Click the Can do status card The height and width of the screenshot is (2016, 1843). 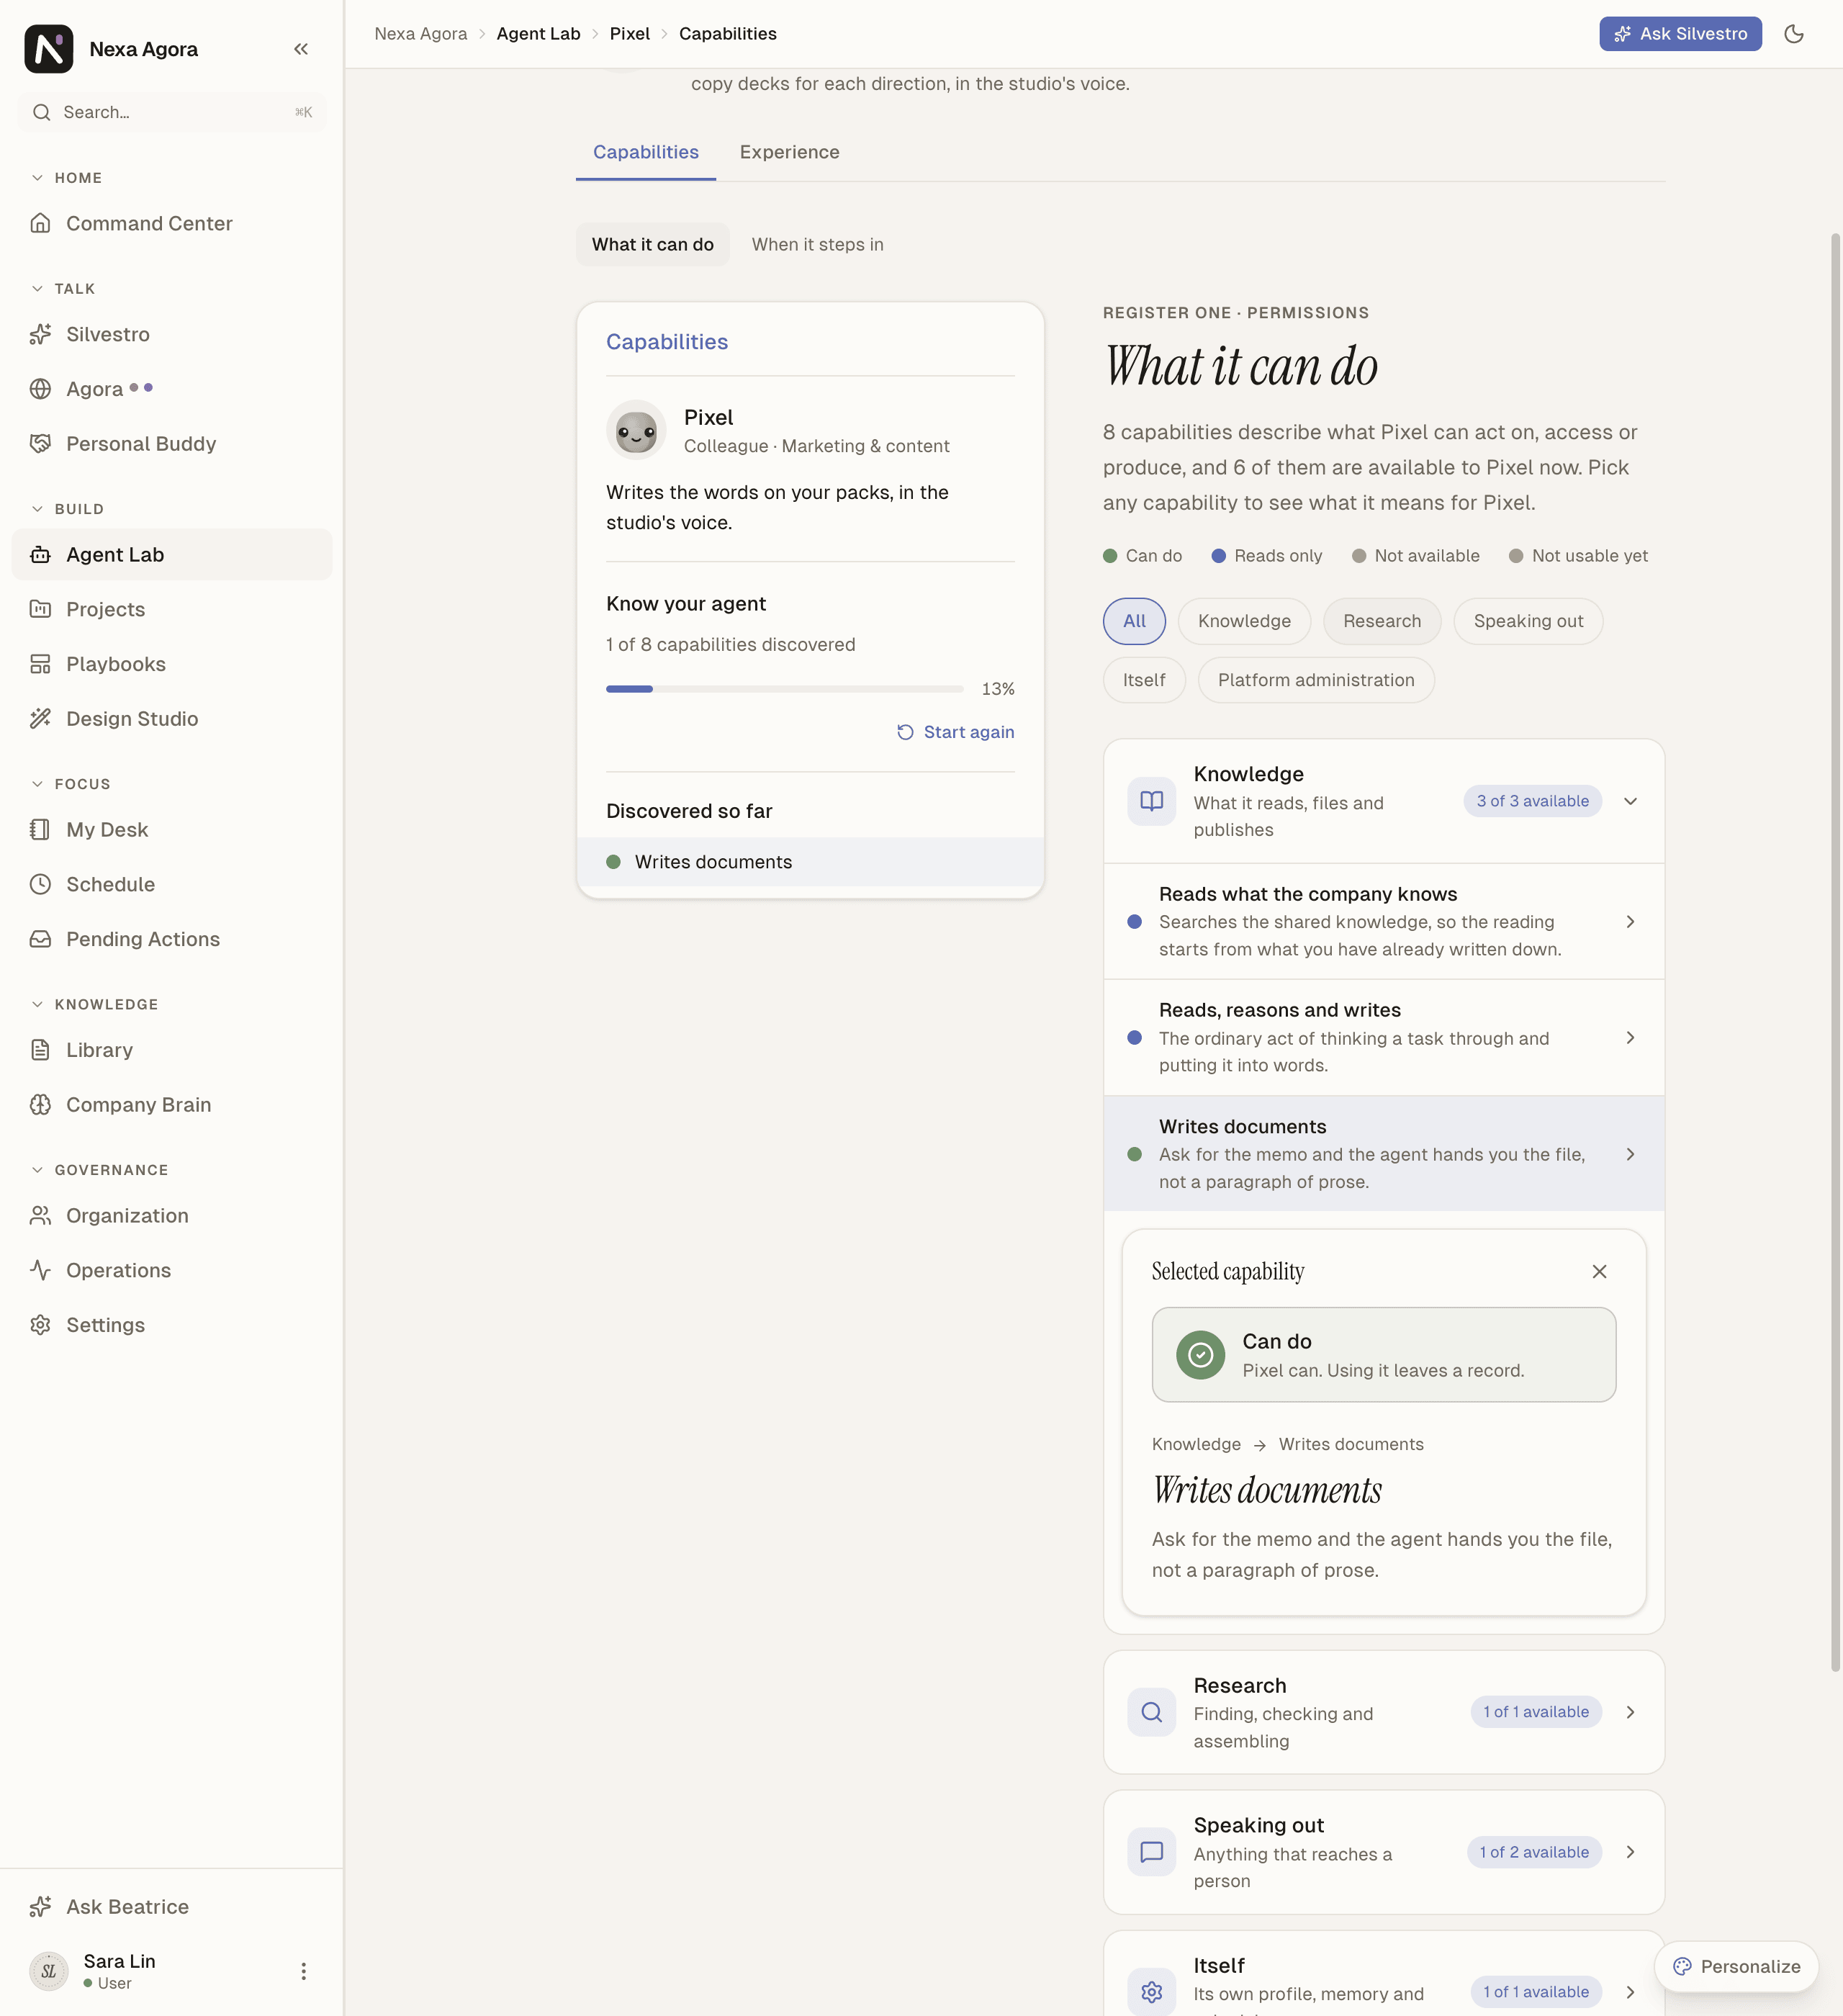(x=1384, y=1355)
